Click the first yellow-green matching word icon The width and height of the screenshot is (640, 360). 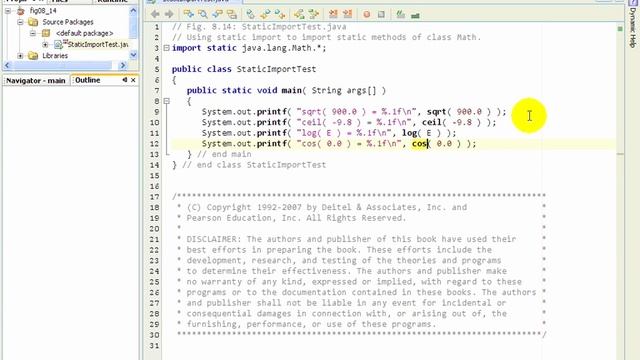click(x=299, y=14)
